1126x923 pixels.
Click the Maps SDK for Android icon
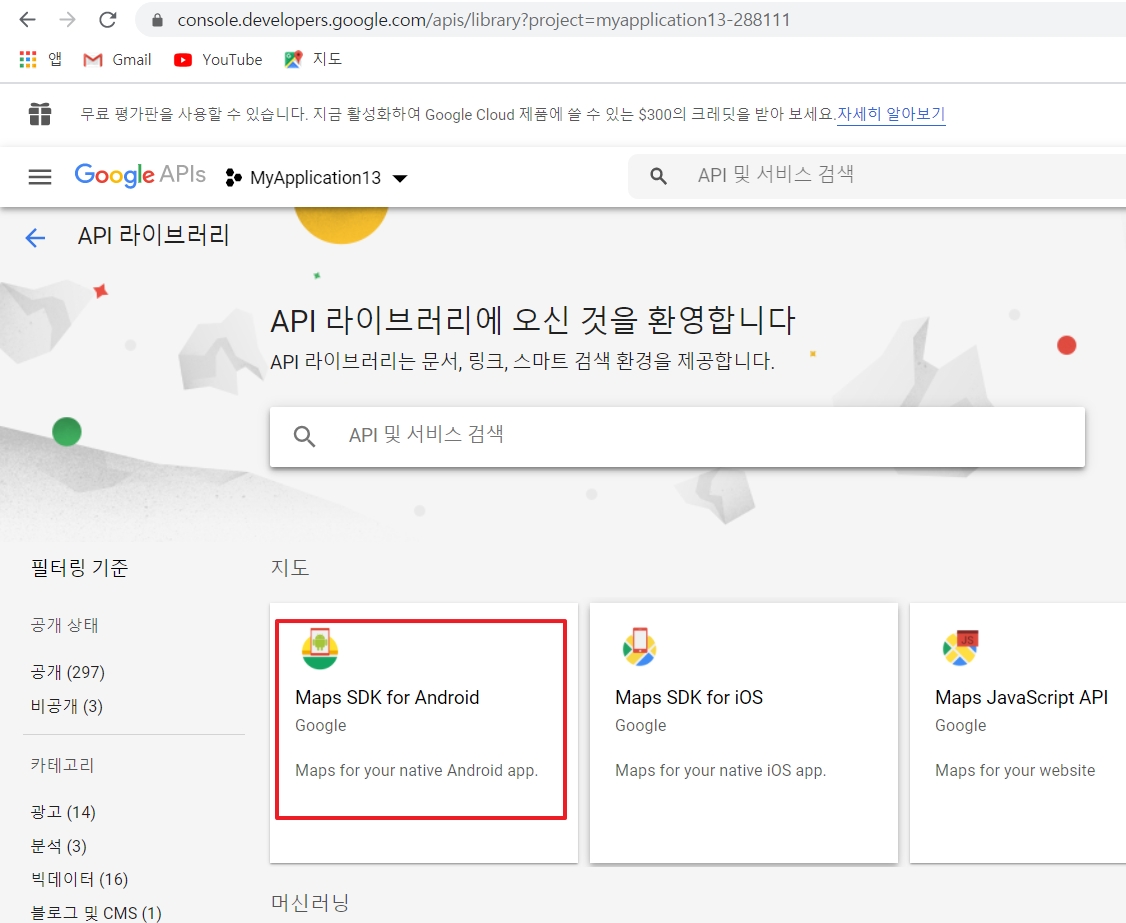pos(320,649)
